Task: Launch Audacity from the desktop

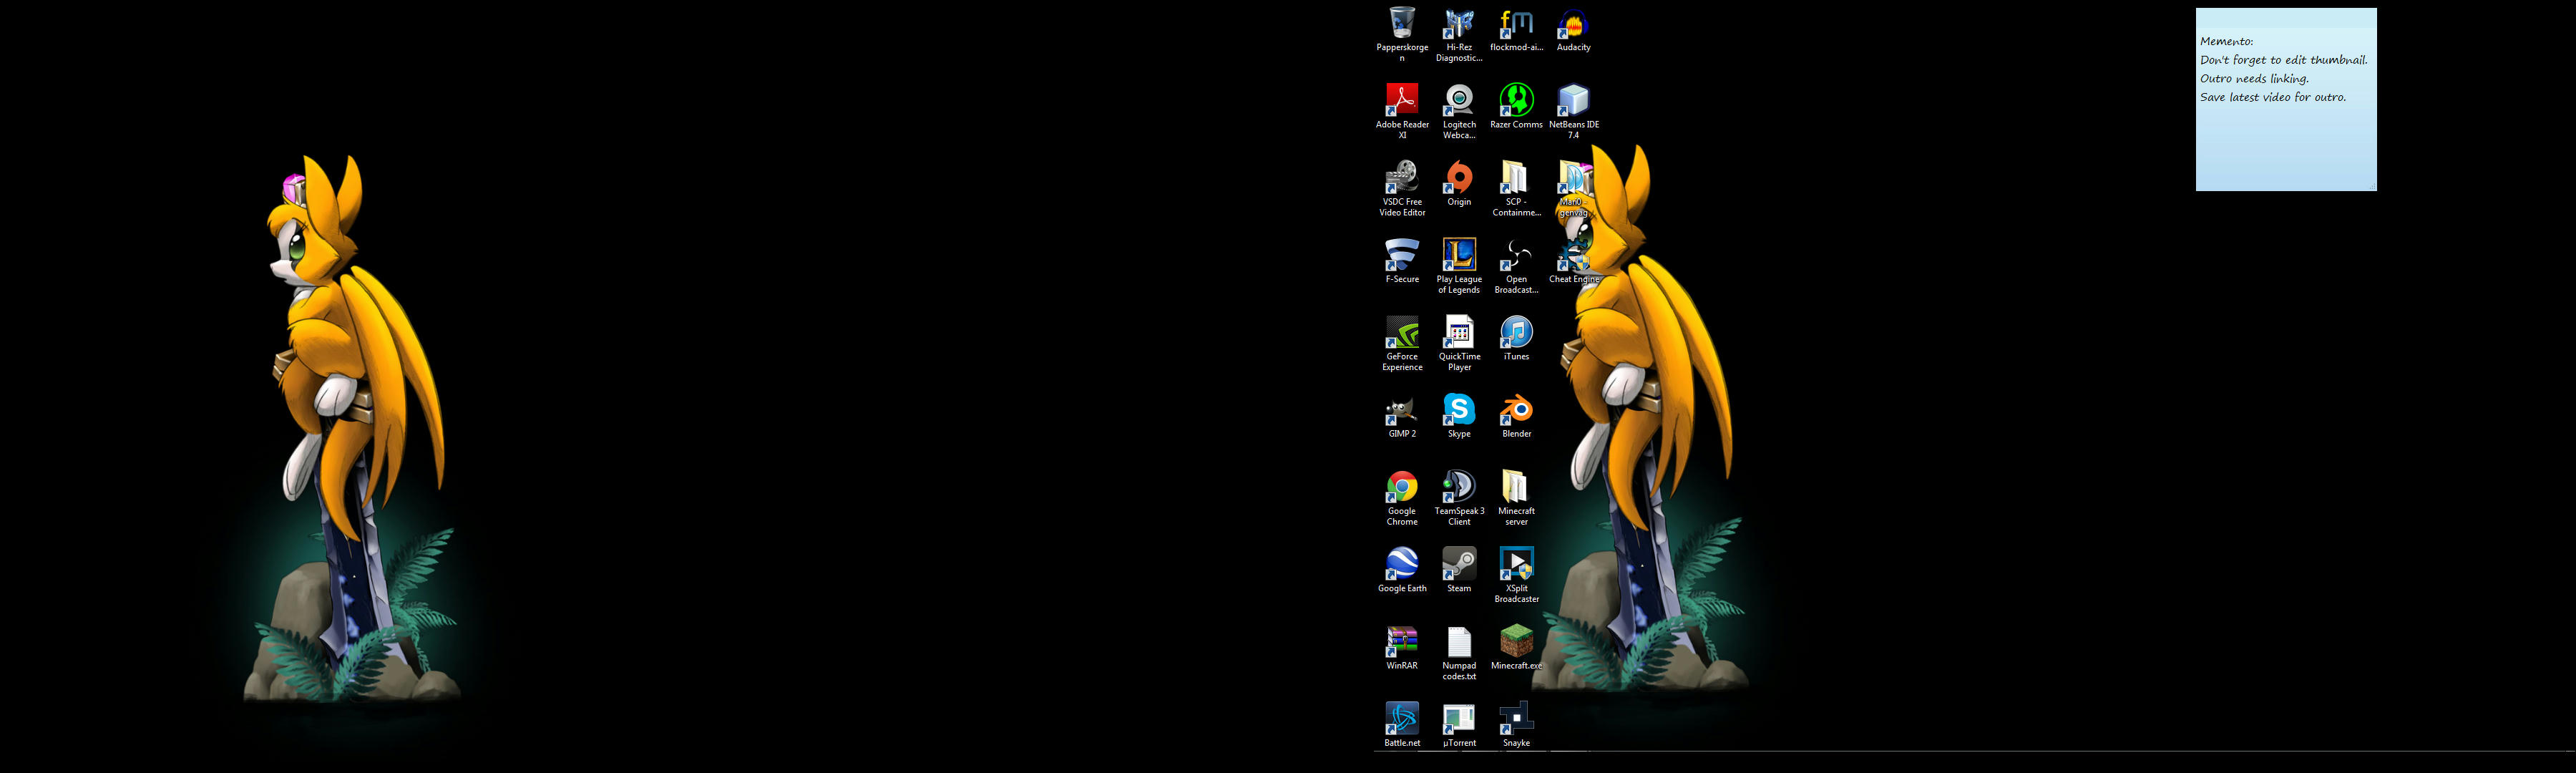Action: (x=1573, y=29)
